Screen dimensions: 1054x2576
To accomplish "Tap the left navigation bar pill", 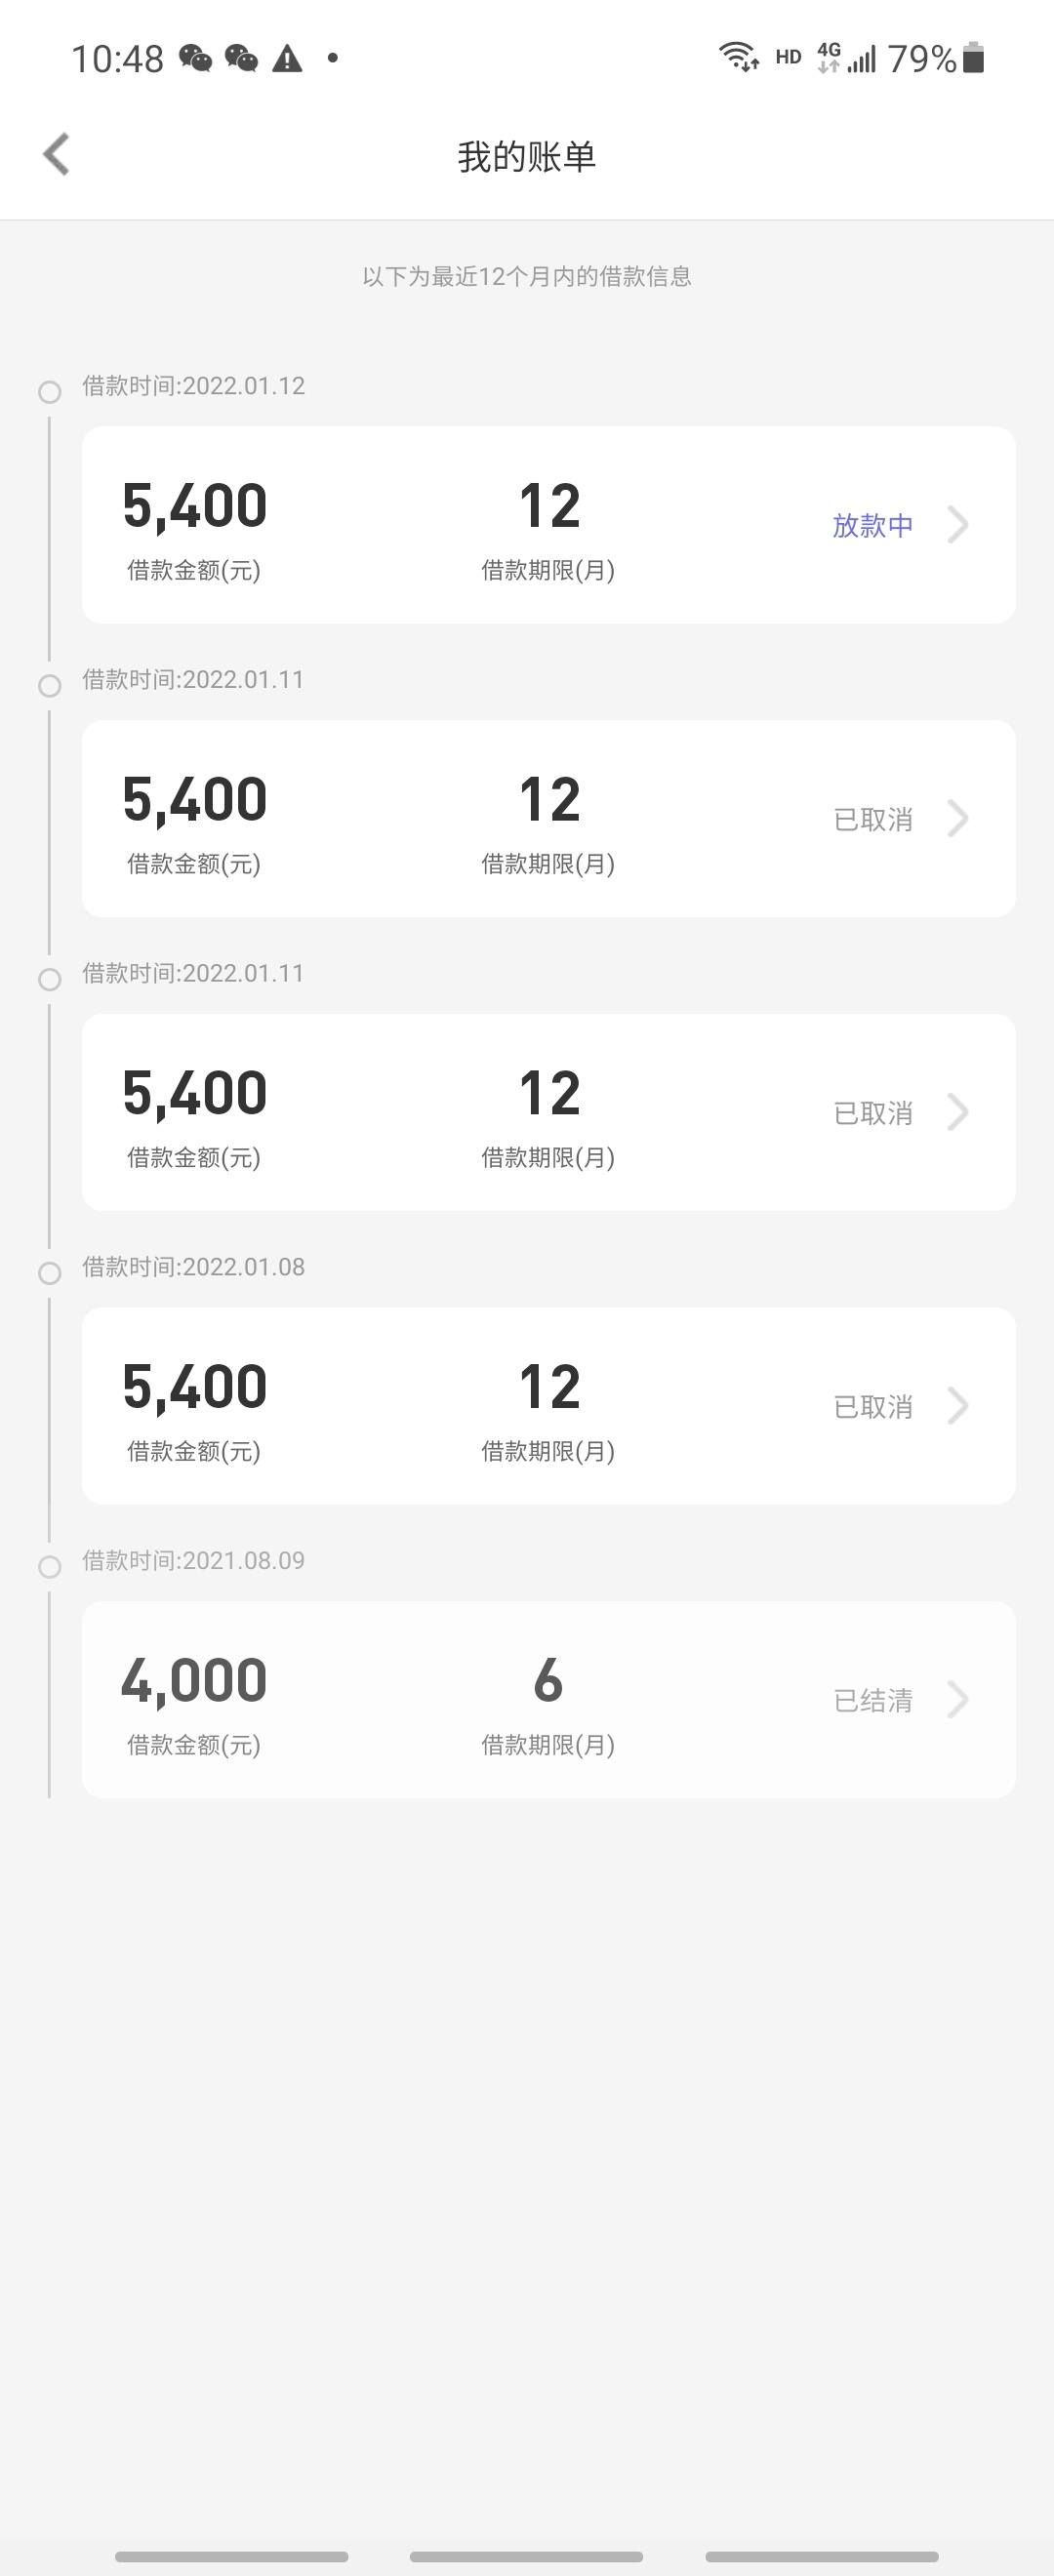I will [231, 2556].
